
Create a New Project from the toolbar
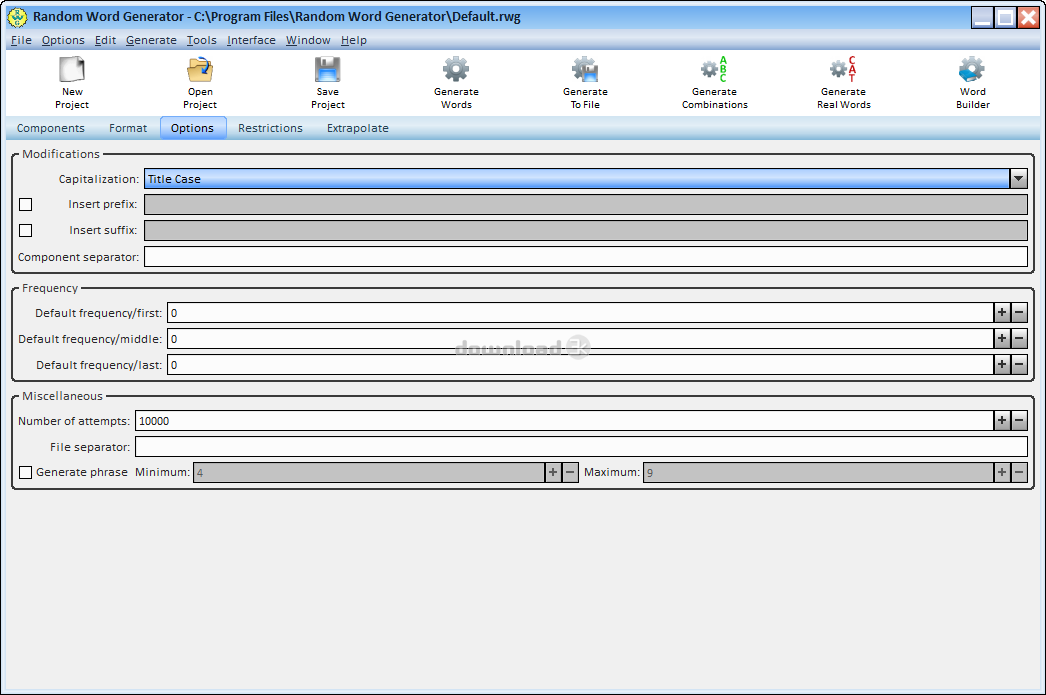(71, 80)
